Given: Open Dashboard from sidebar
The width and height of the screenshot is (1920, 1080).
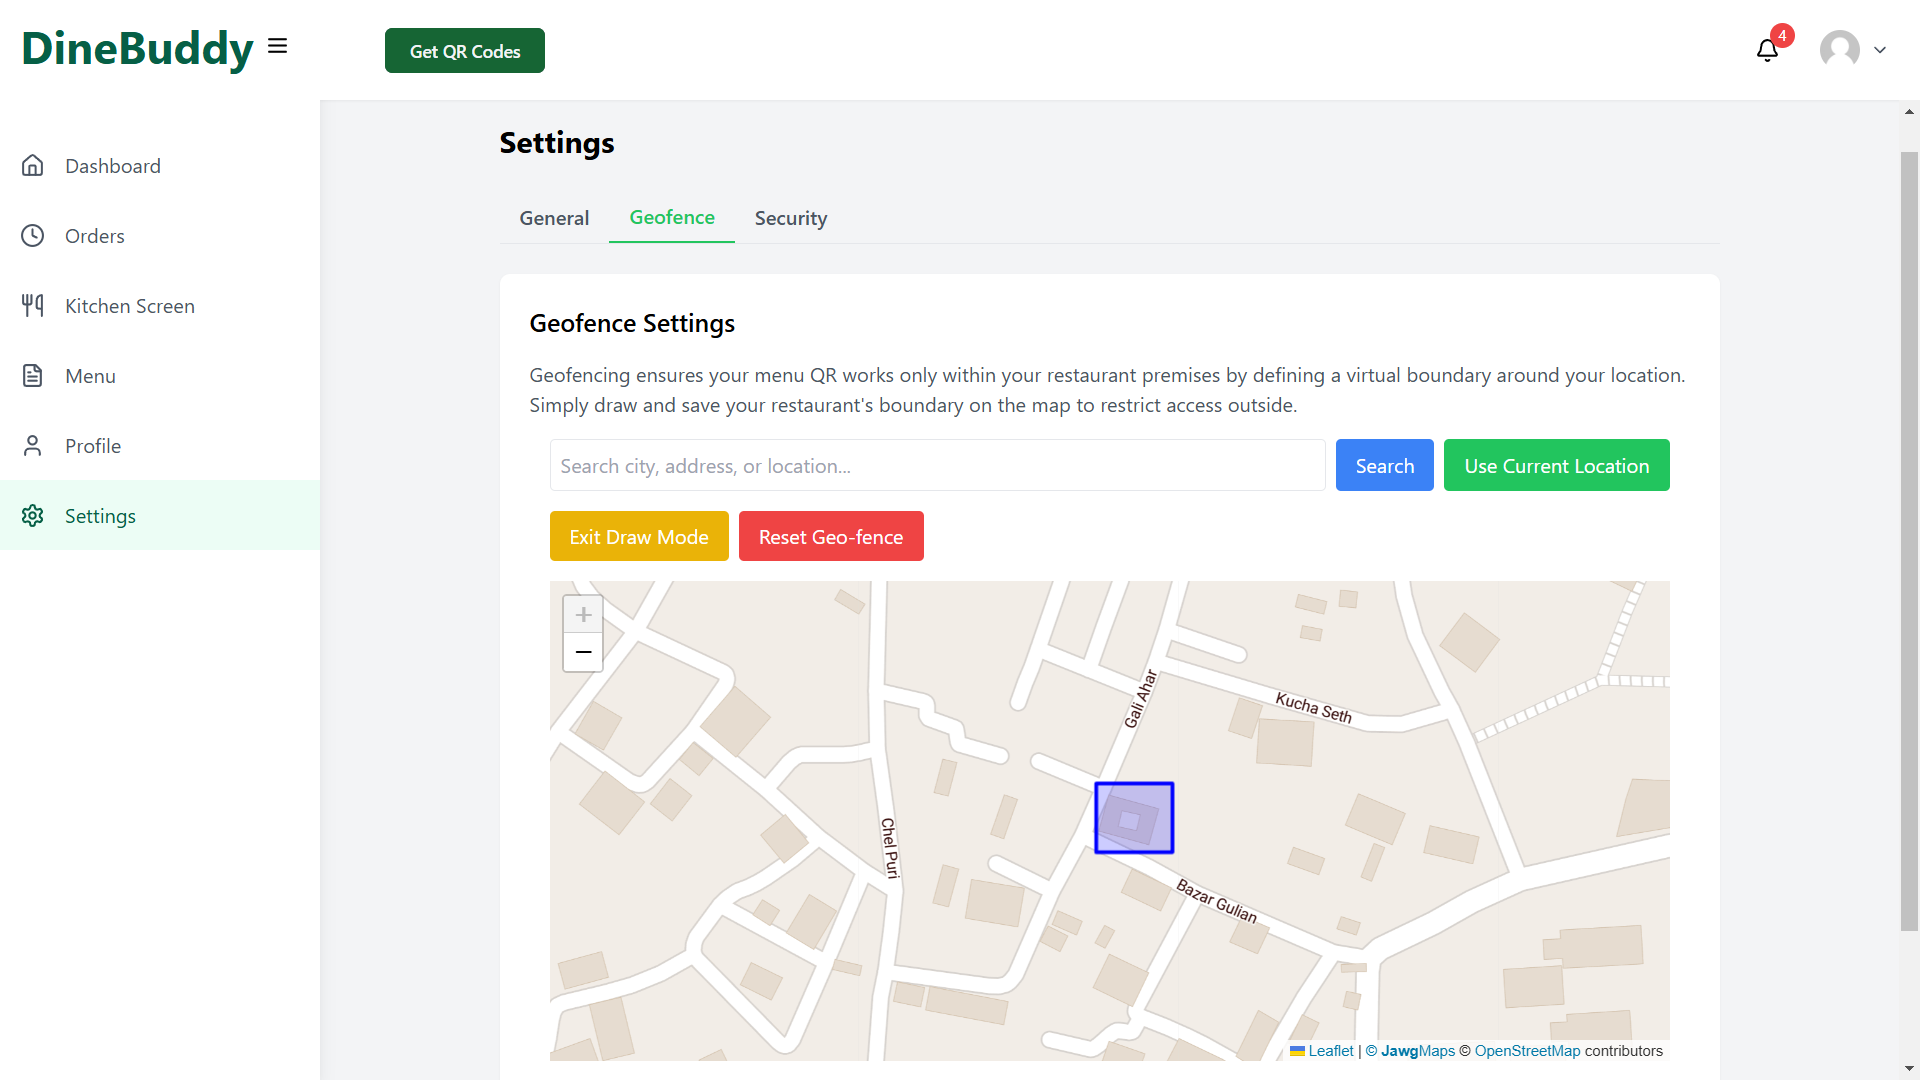Looking at the screenshot, I should [160, 165].
